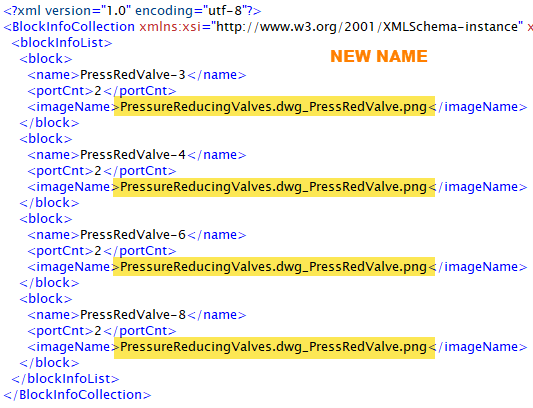Click the name PressRedValve-4
This screenshot has width=533, height=408.
(x=133, y=155)
